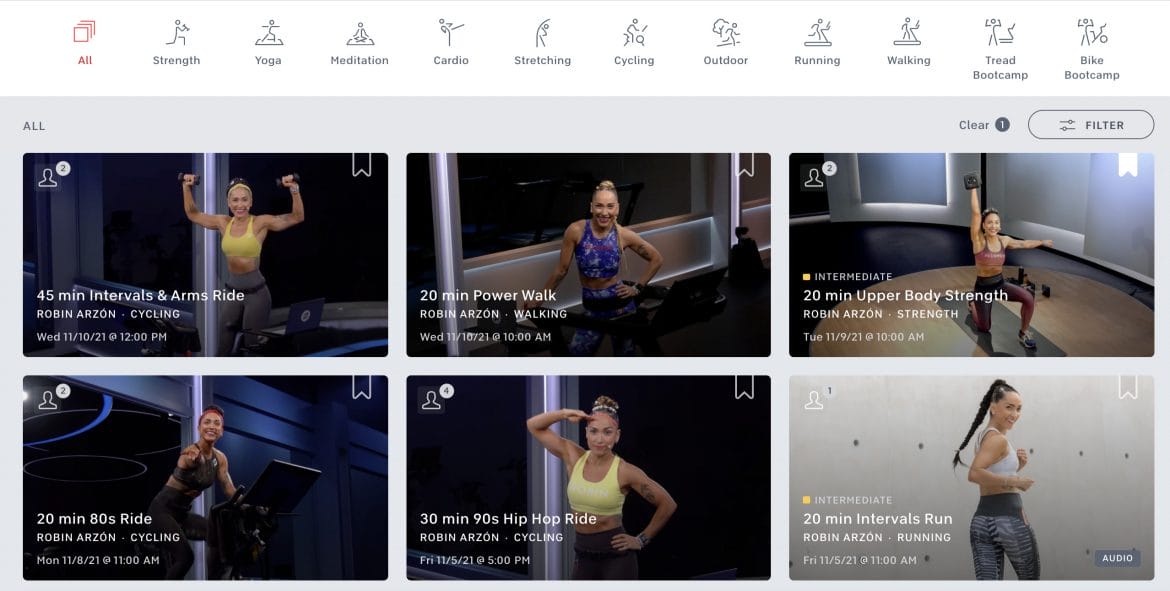This screenshot has width=1170, height=591.
Task: Click date Tue 11/9/21 @ 10:00 AM
Action: [x=863, y=337]
